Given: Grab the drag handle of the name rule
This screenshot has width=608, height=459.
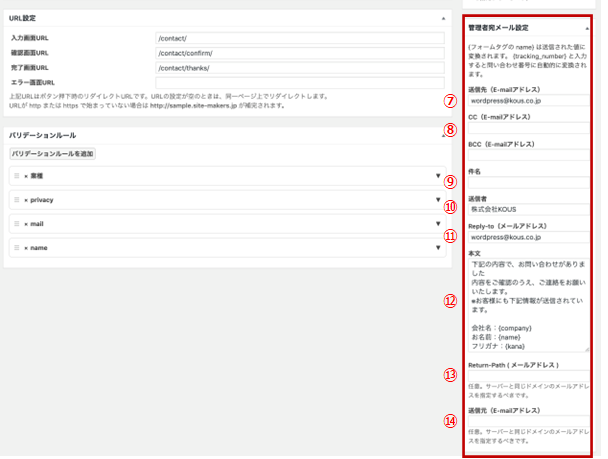Looking at the screenshot, I should pyautogui.click(x=16, y=247).
